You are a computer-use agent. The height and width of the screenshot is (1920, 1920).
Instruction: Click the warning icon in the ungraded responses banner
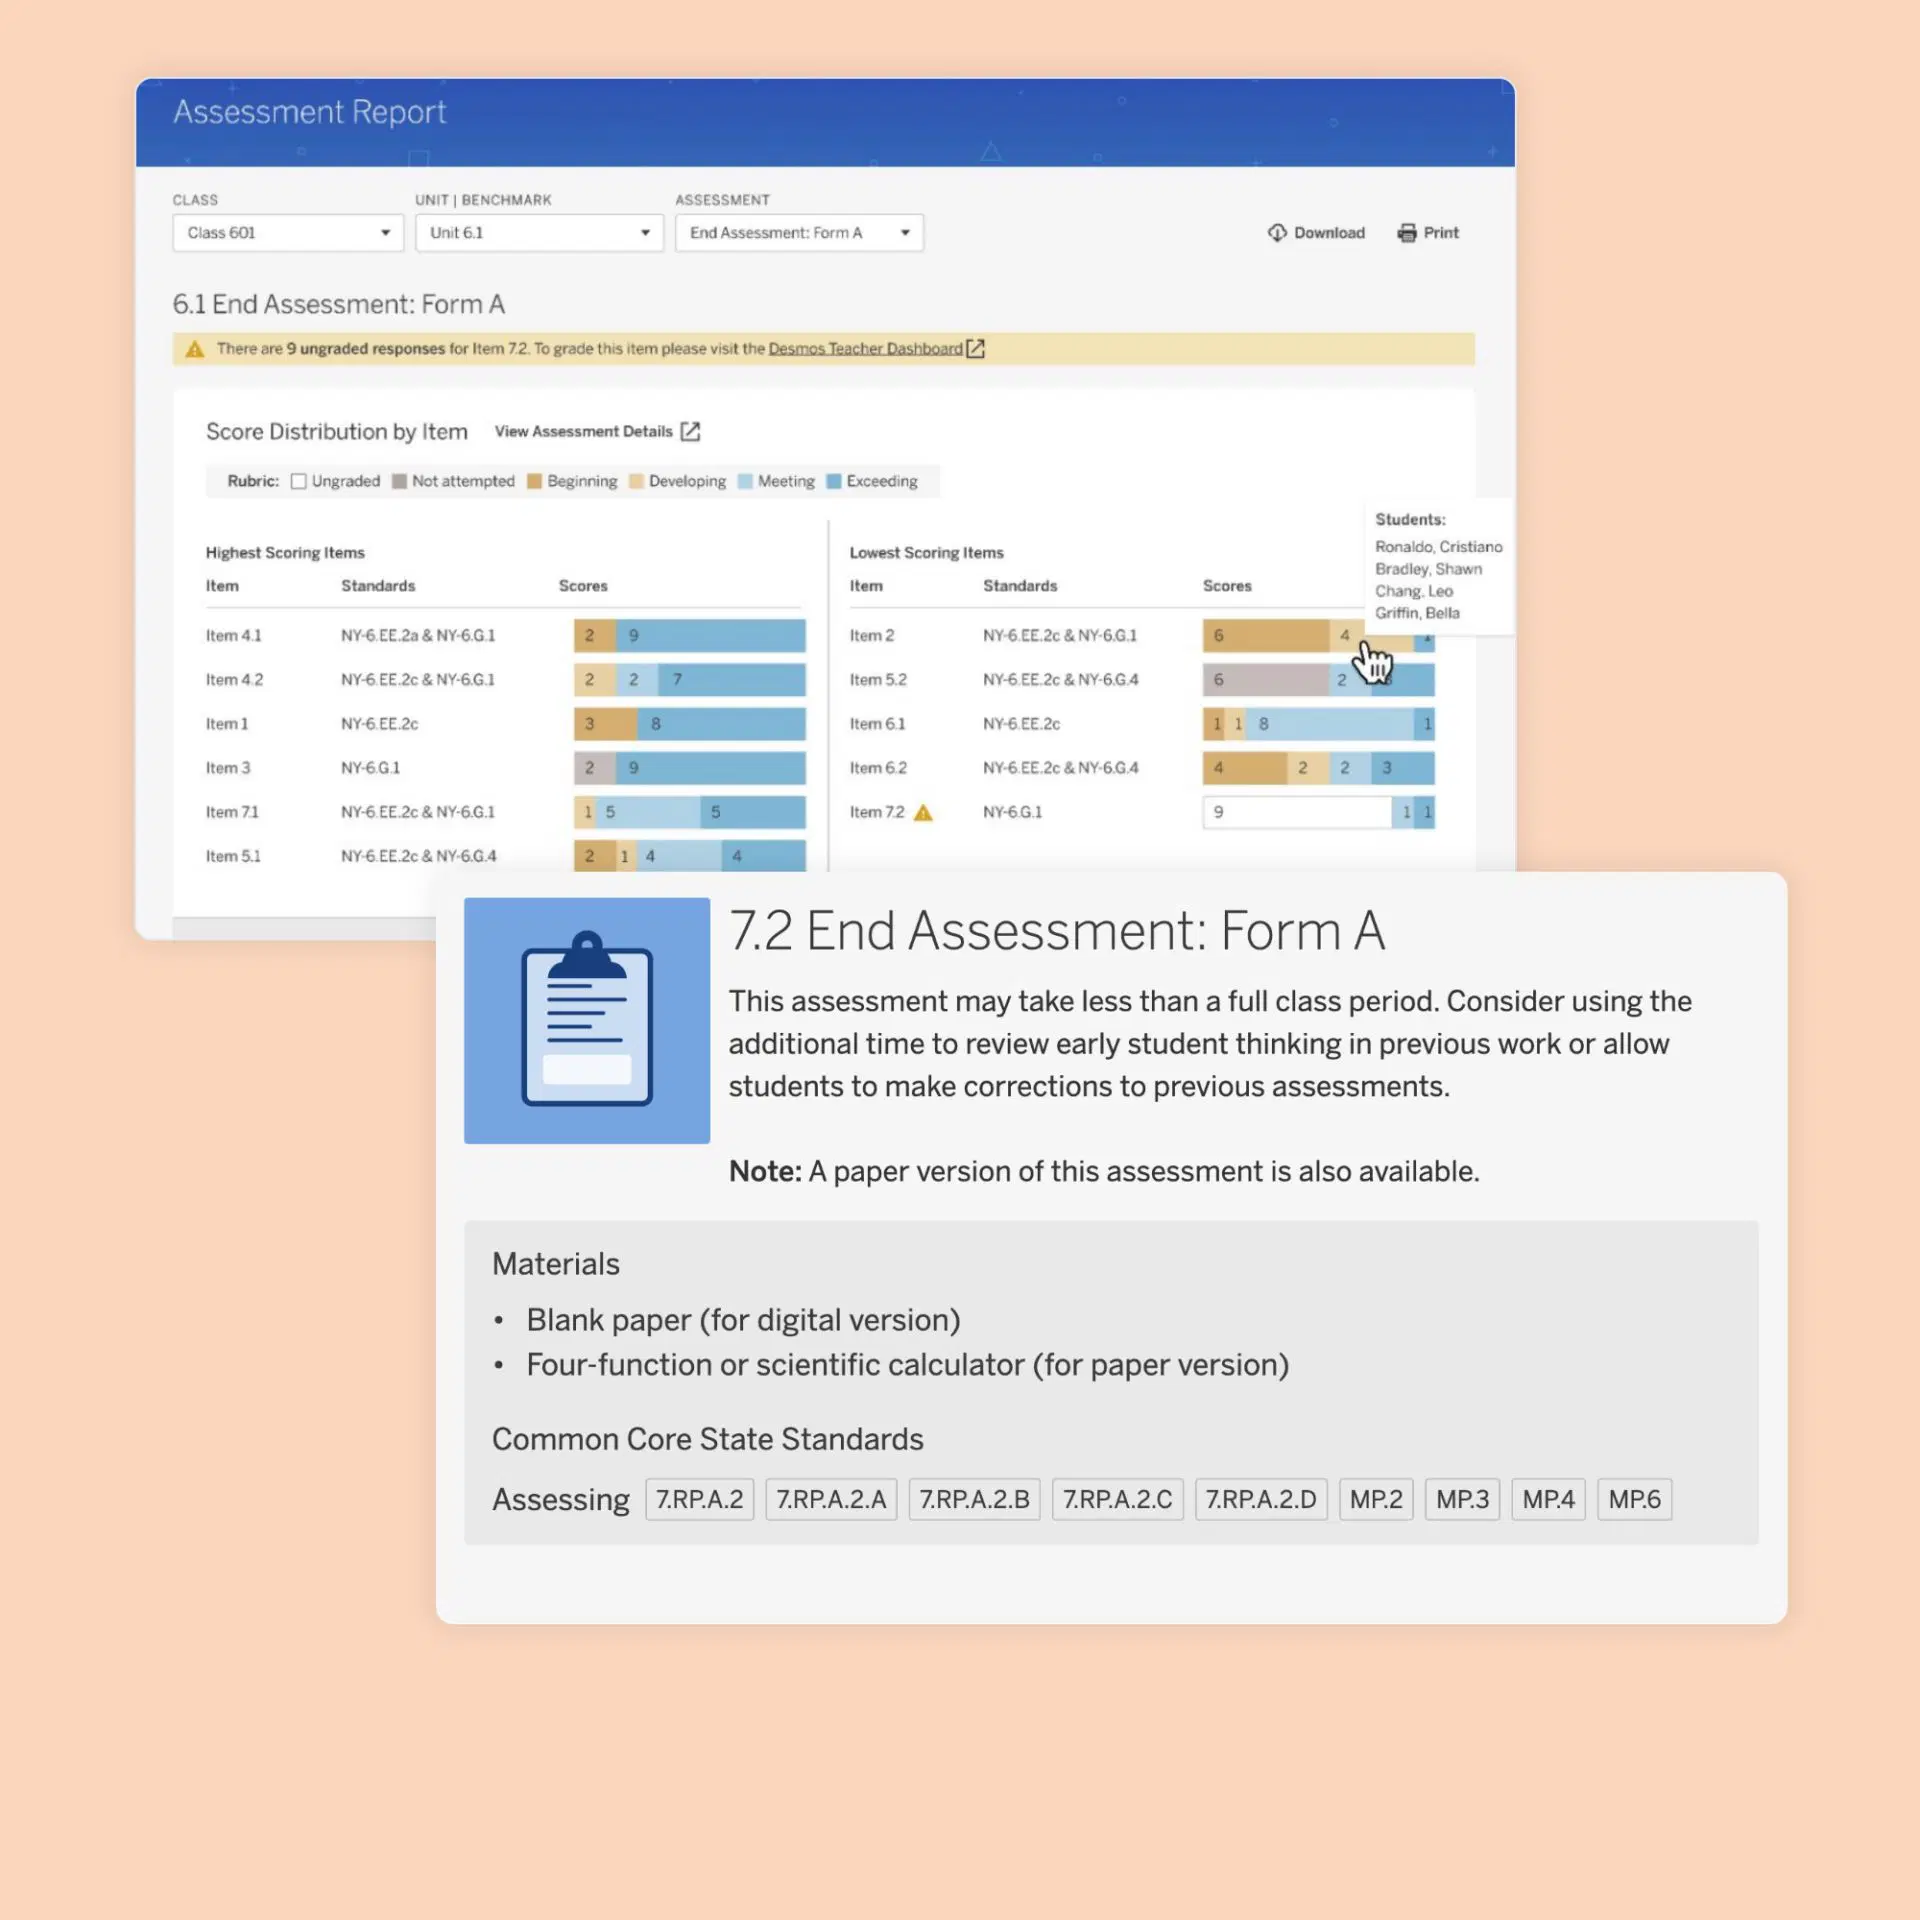[x=196, y=349]
